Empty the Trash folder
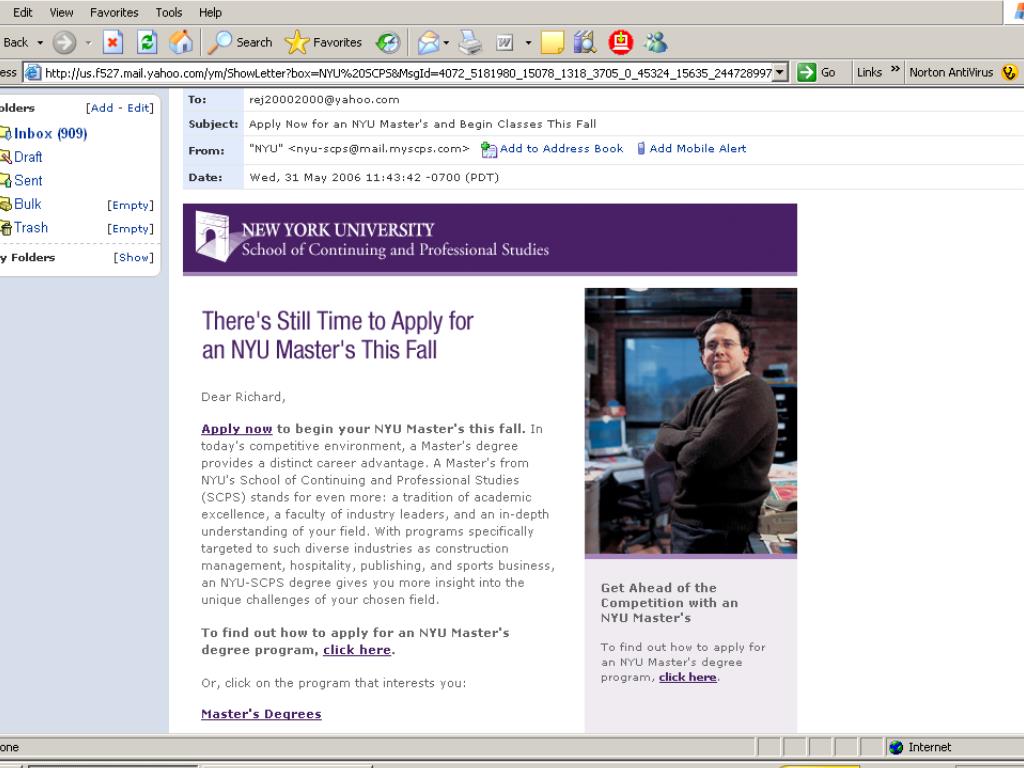1024x768 pixels. [131, 229]
